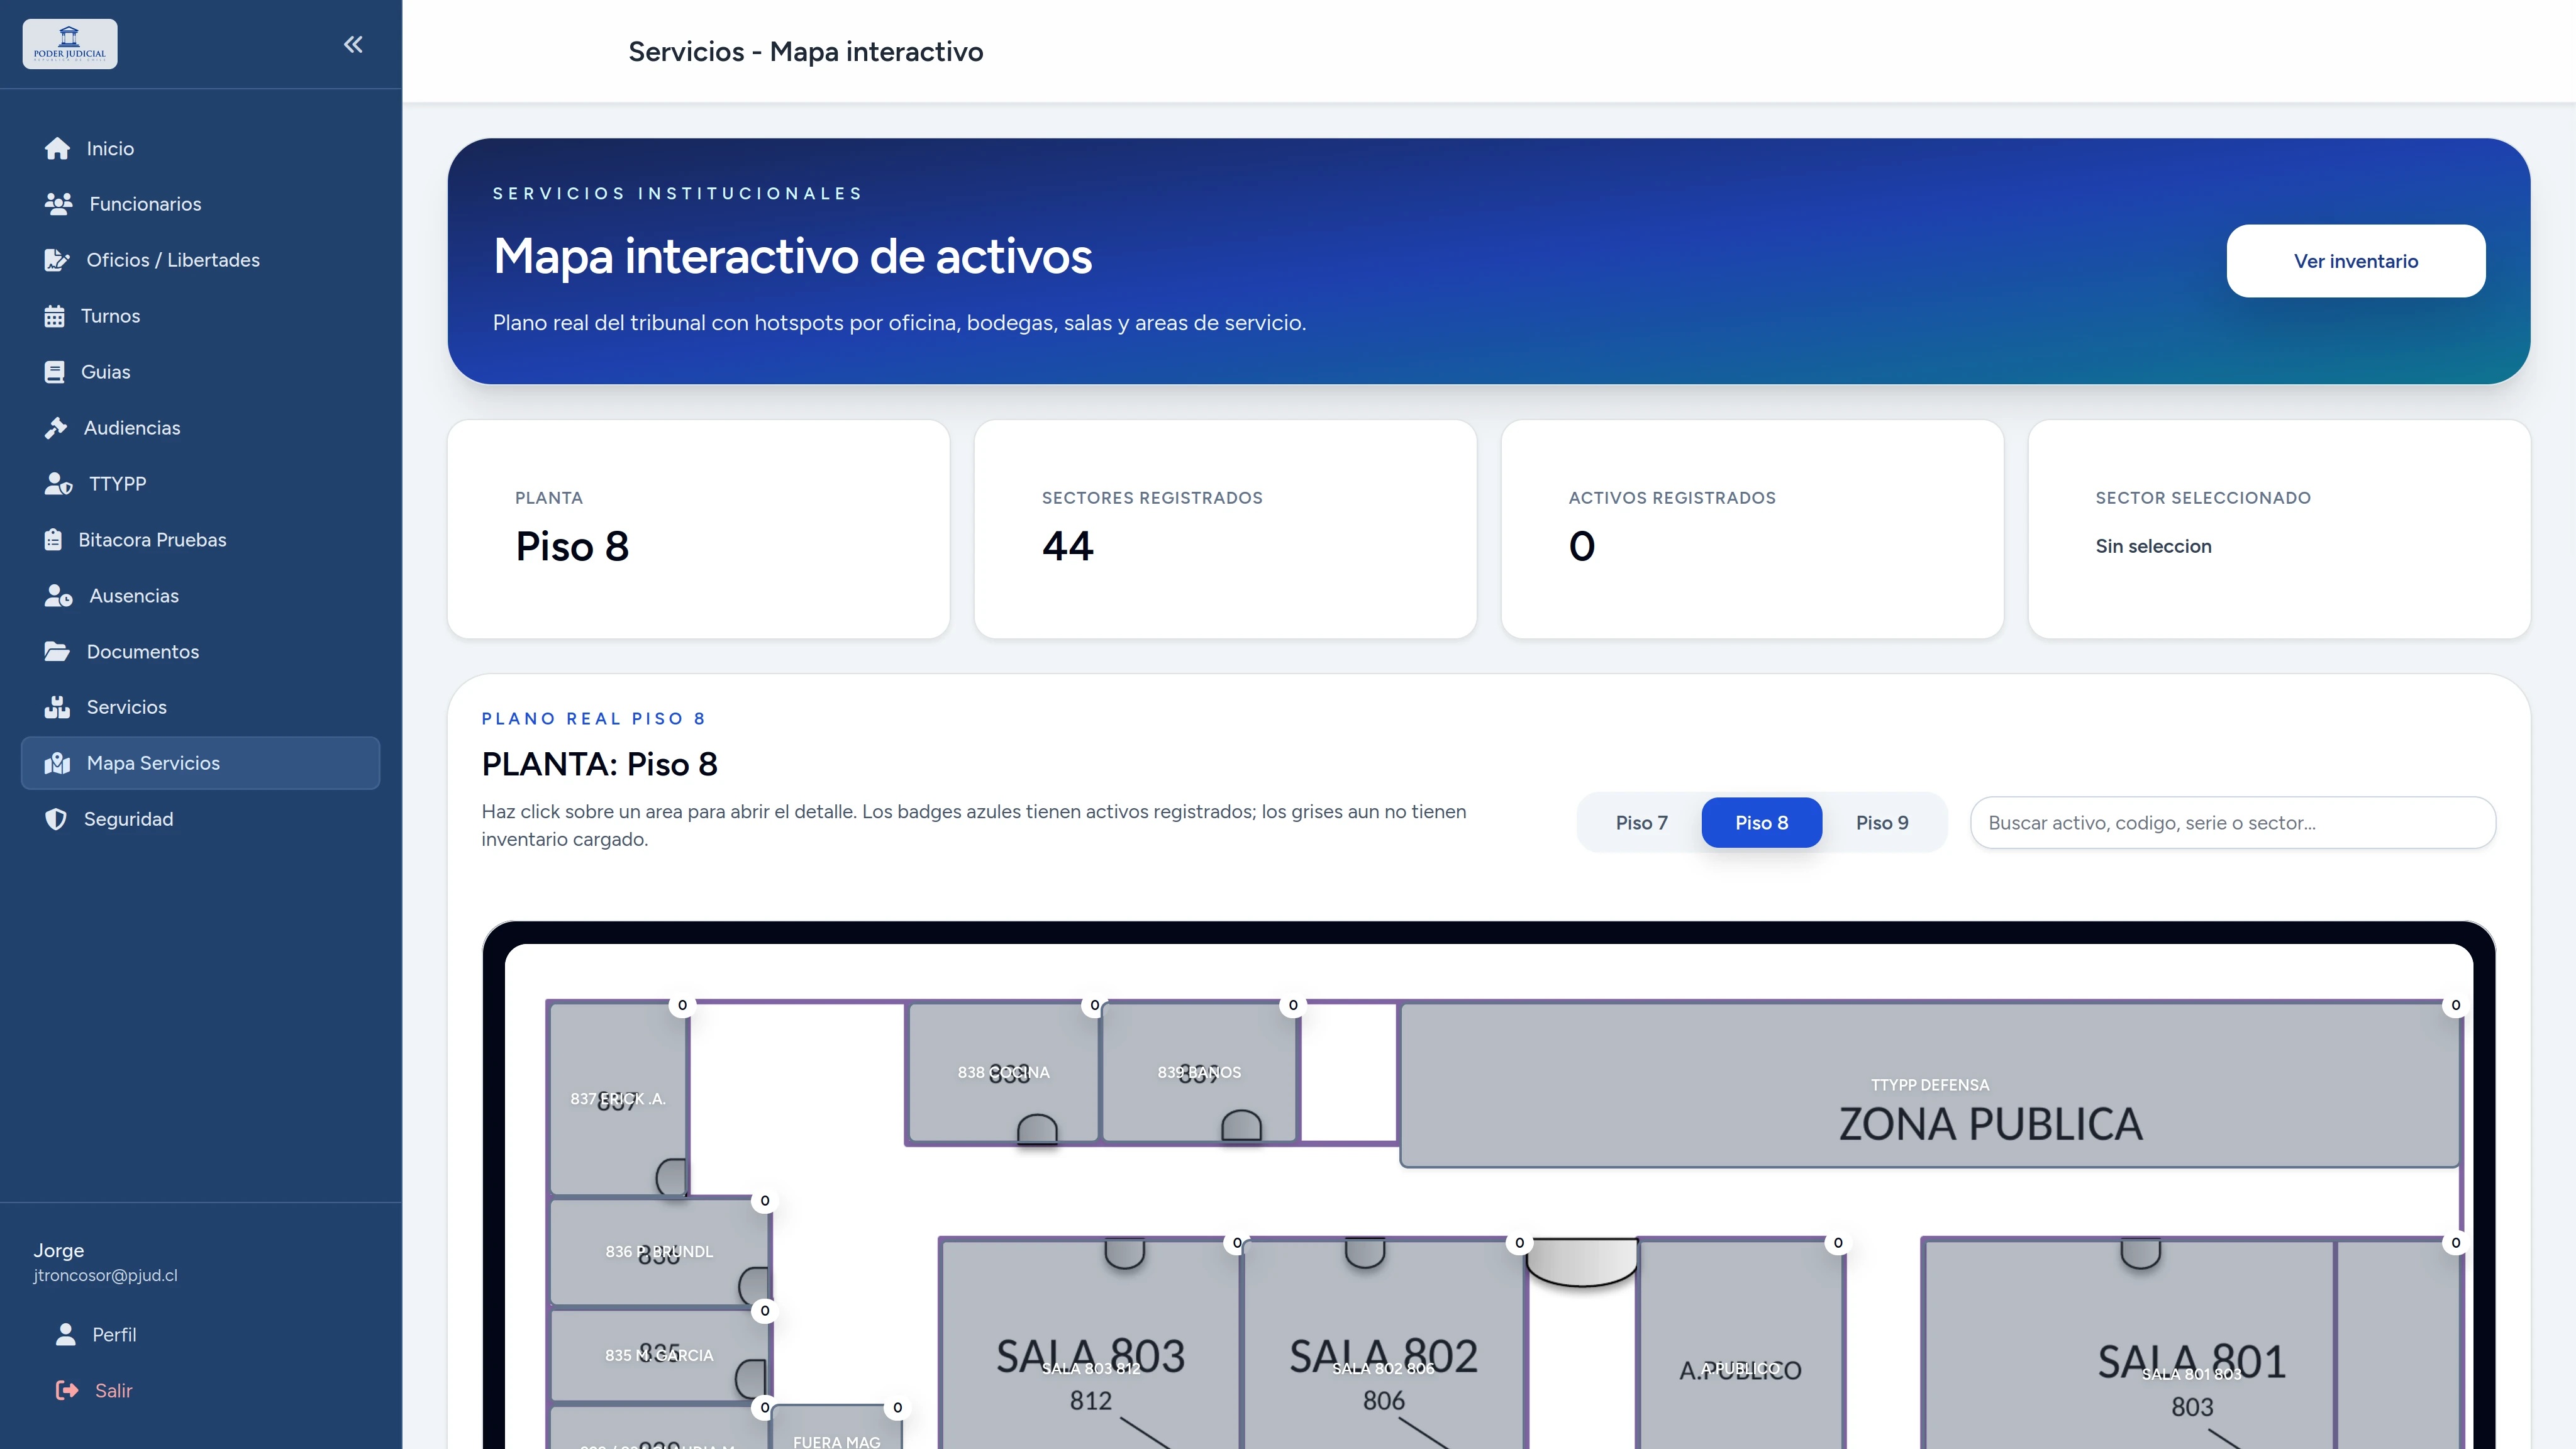Click the Mapa Servicios map icon
Viewport: 2576px width, 1449px height.
[57, 763]
